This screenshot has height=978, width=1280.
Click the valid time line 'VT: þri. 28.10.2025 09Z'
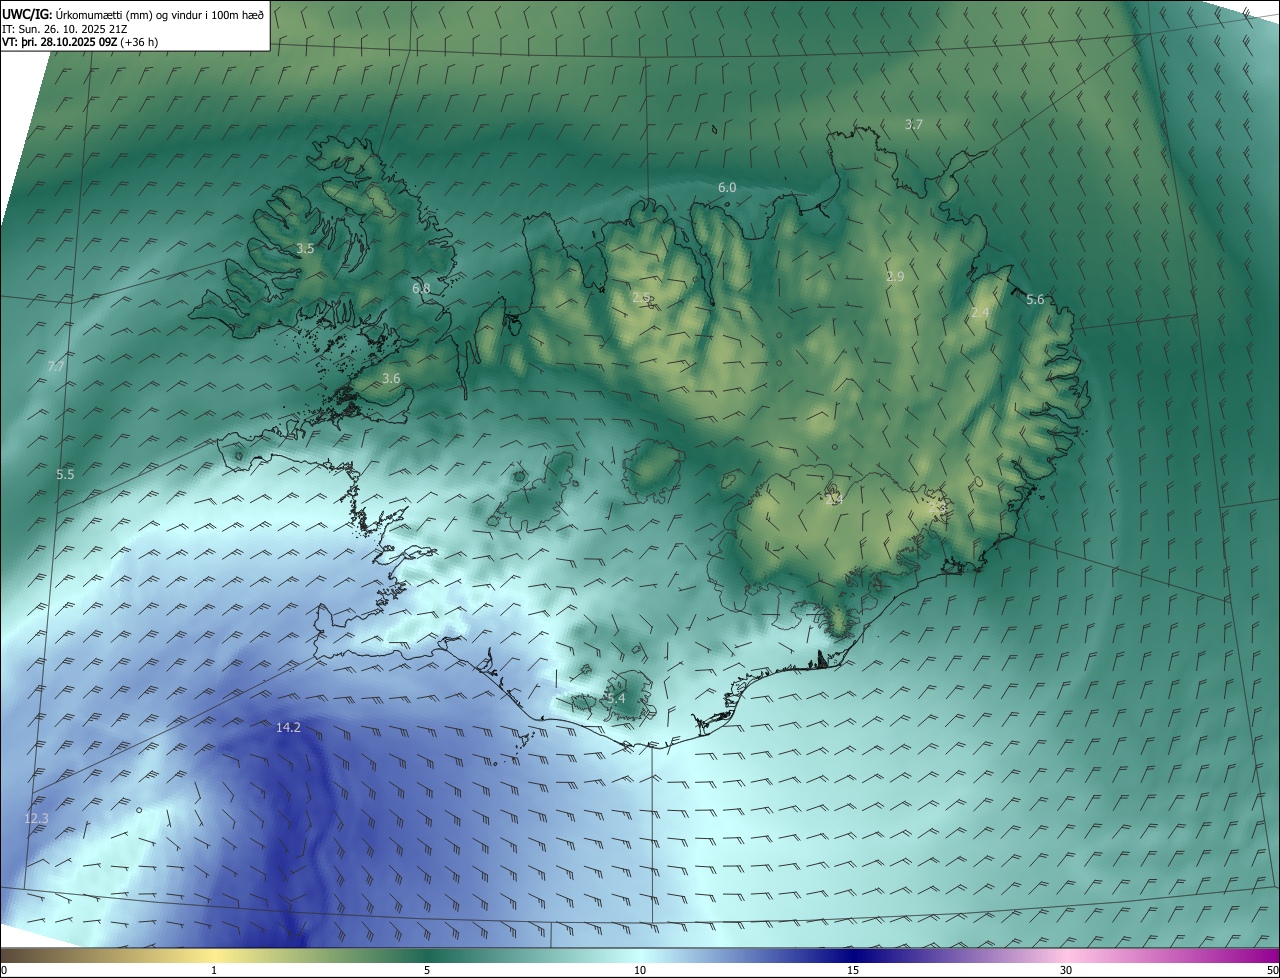(x=59, y=42)
